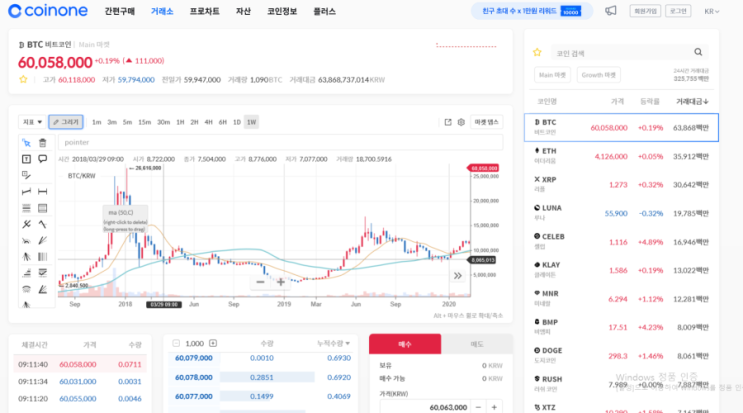Select DOGE row in coin list
Screen dimensions: 743x413
coord(621,355)
